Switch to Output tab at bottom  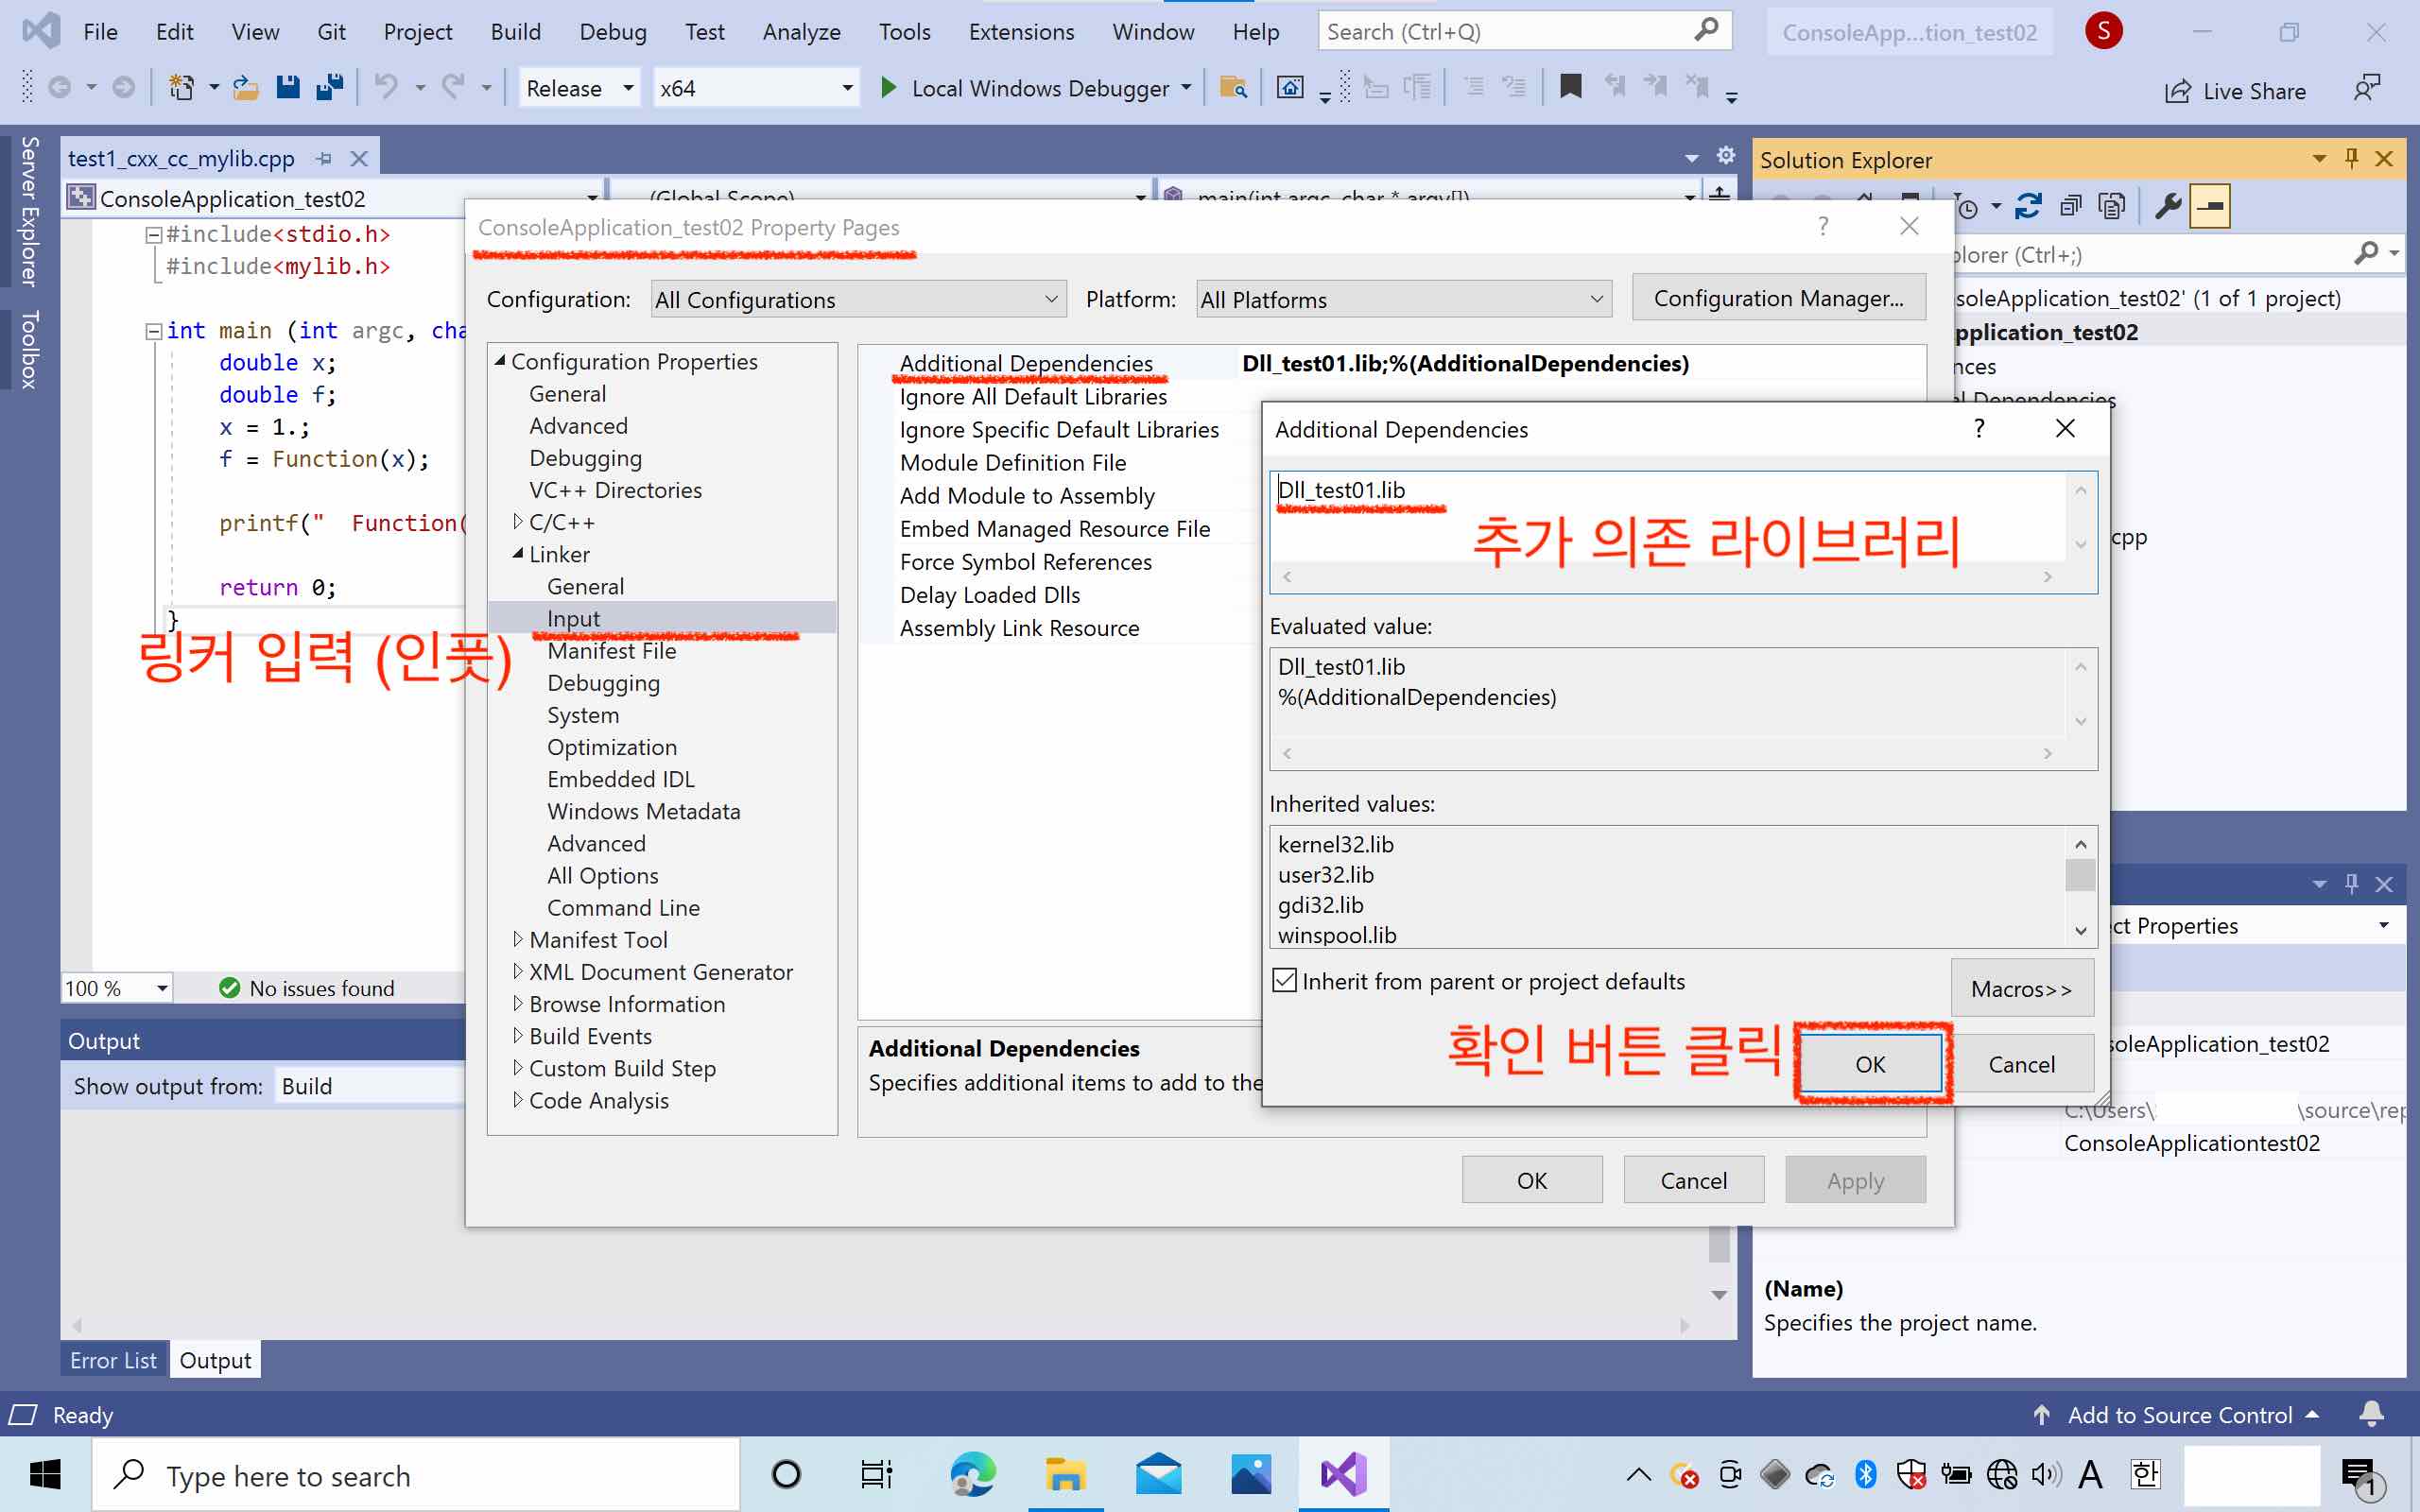click(215, 1361)
